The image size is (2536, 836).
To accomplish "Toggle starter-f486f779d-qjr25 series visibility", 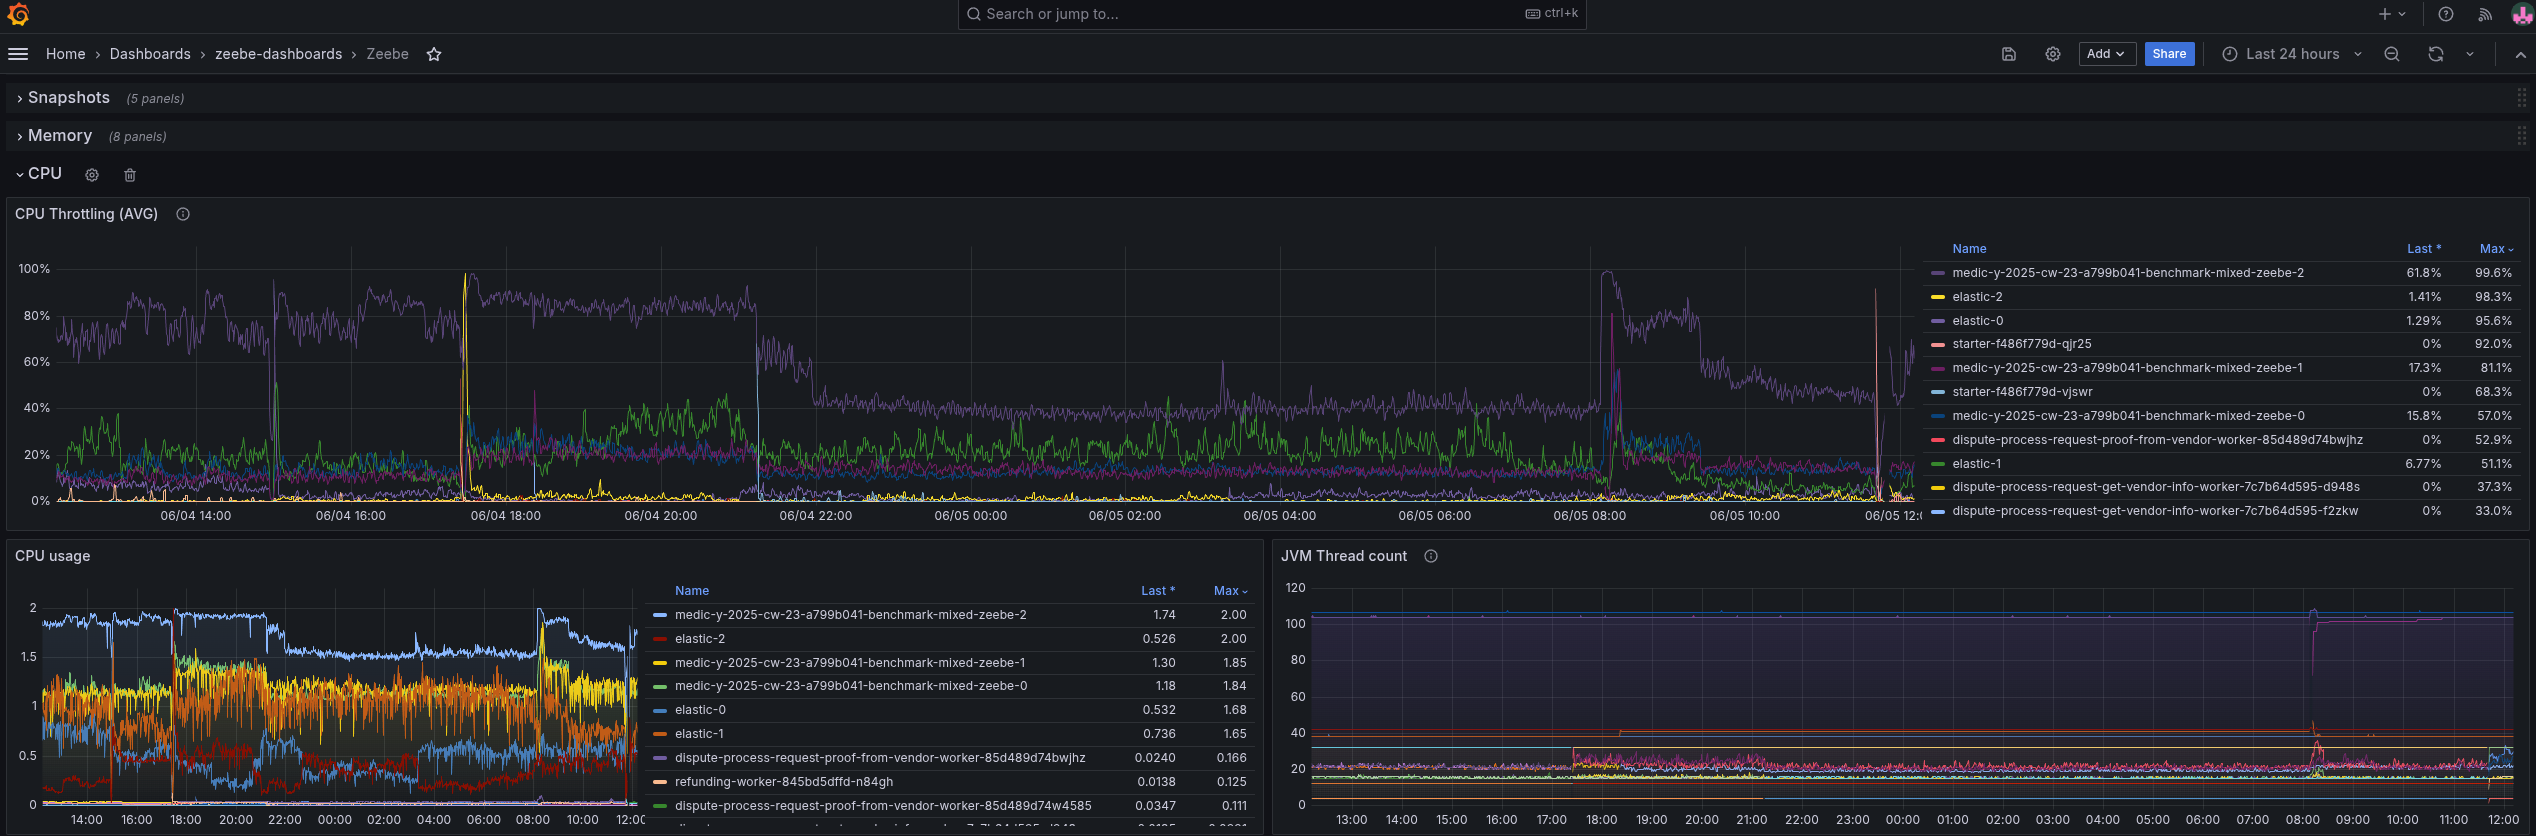I will click(2021, 344).
